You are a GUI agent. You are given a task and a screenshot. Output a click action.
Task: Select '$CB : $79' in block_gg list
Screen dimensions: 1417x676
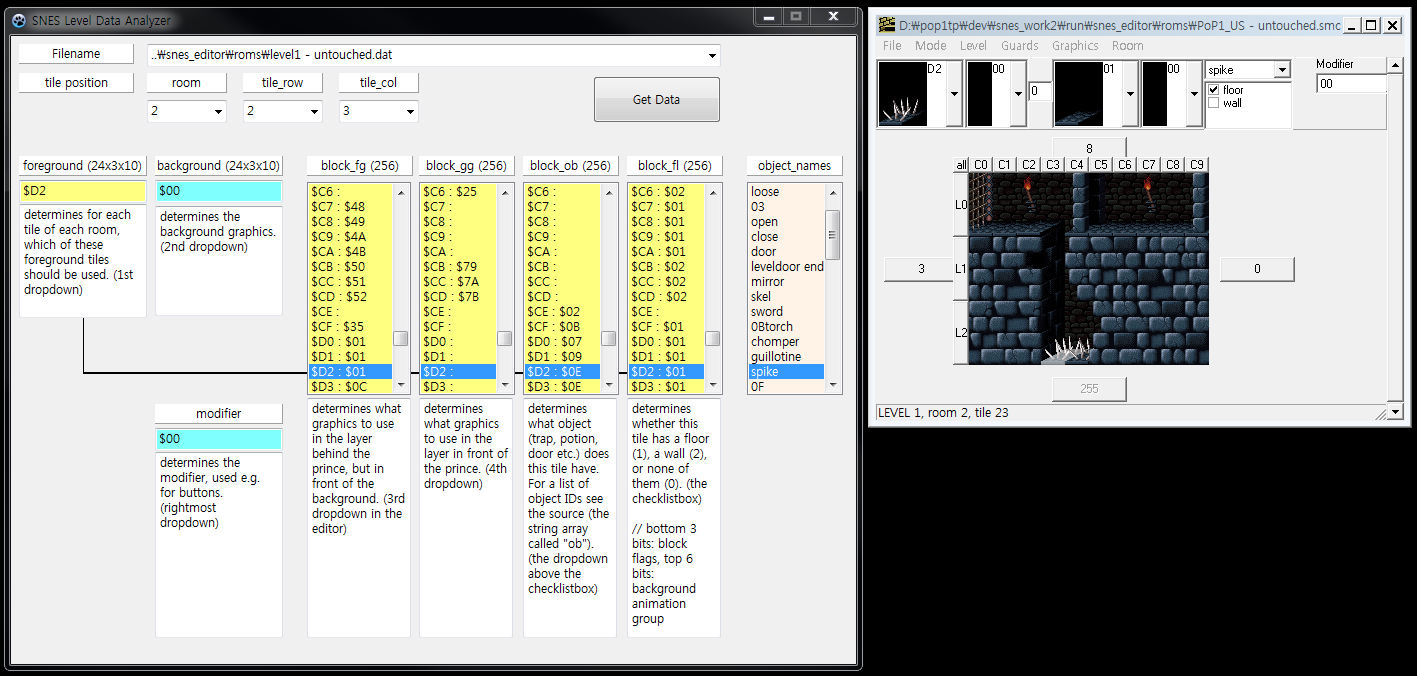(x=458, y=267)
